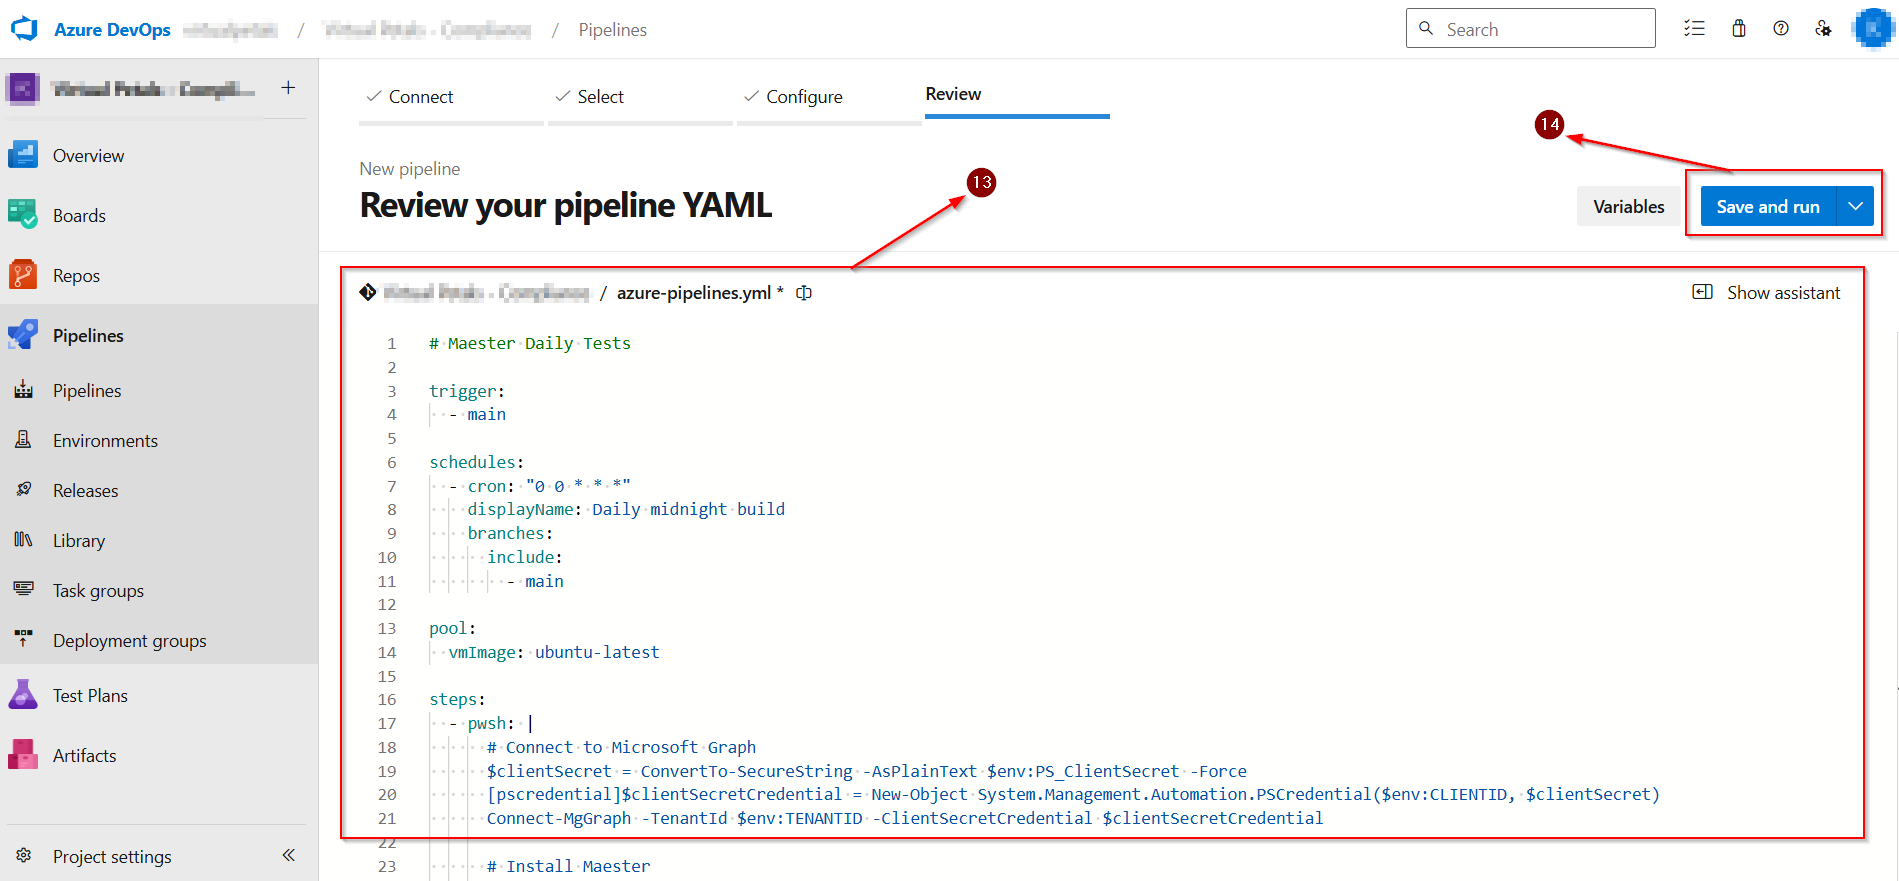Click the 'vmImage: ubuntu-latest' line

pyautogui.click(x=554, y=652)
